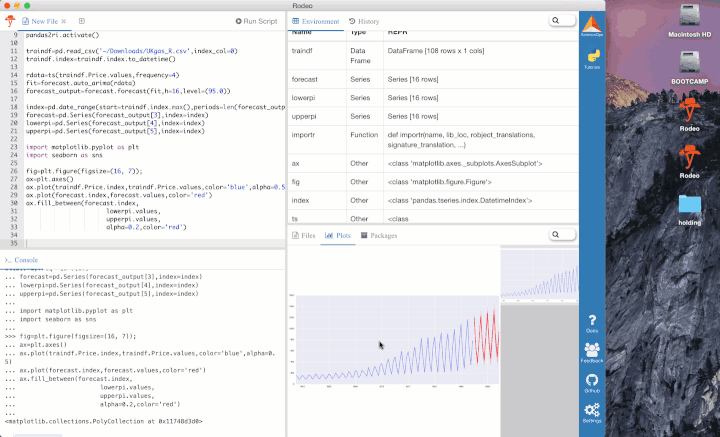Open the Python Tutorials sidebar icon
The height and width of the screenshot is (437, 720).
(x=592, y=59)
